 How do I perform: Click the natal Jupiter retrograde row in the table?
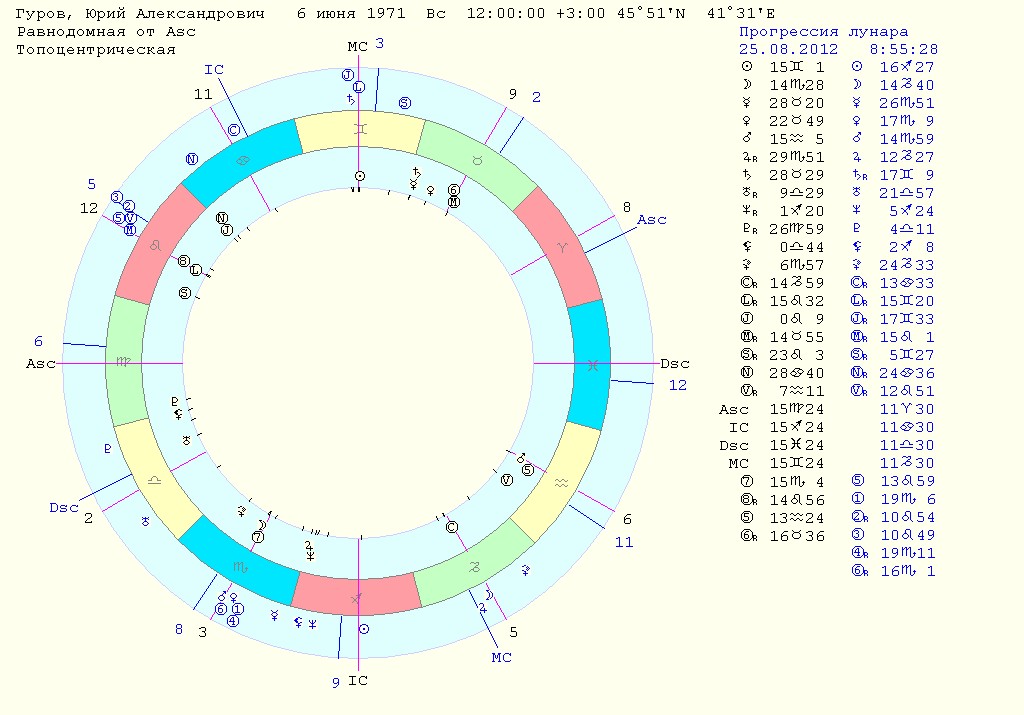(x=783, y=157)
